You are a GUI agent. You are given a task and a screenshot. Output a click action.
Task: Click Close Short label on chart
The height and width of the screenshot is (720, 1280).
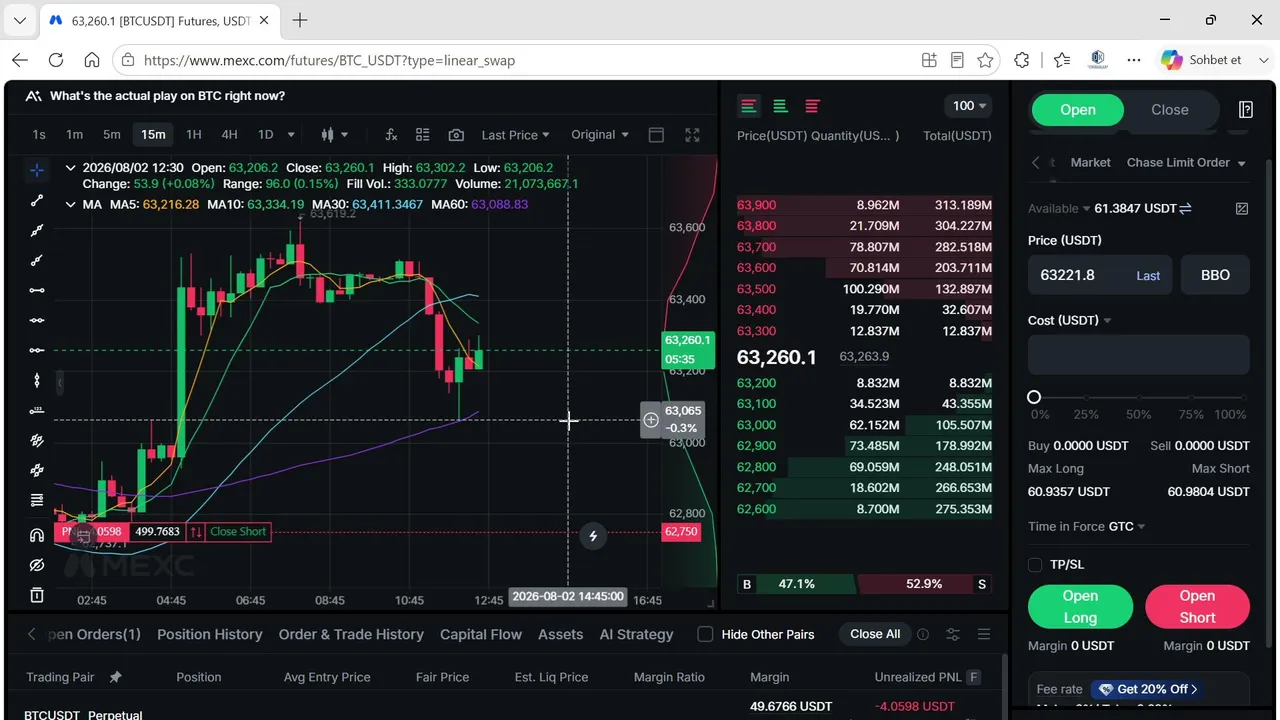tap(238, 532)
